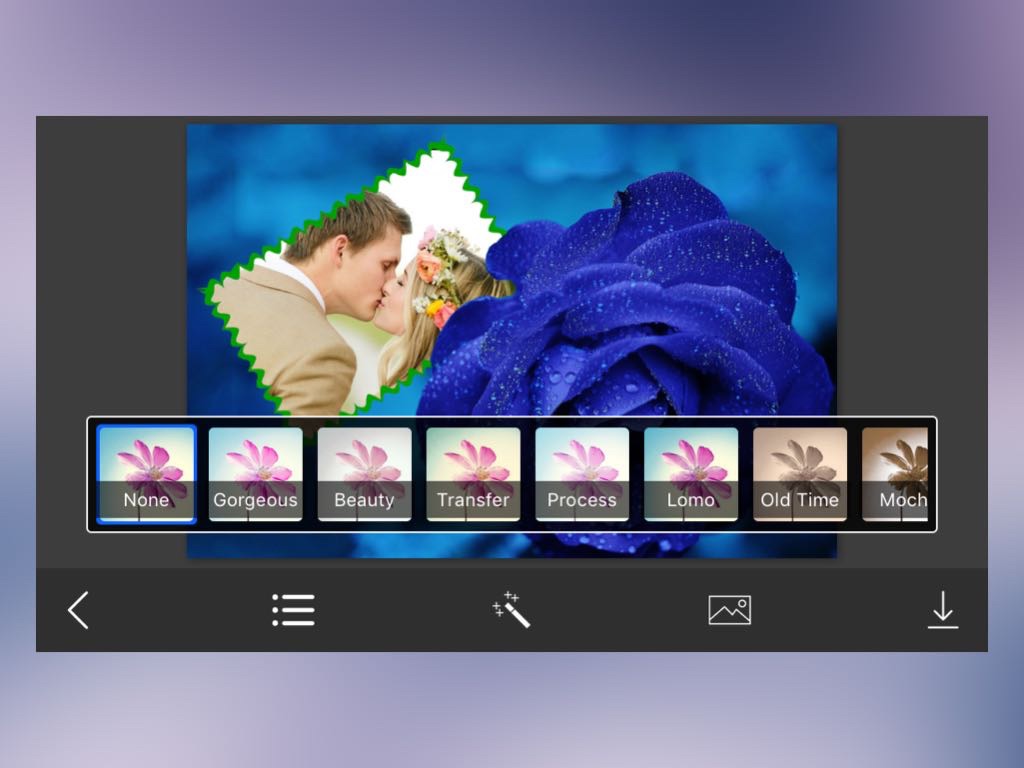Select the magic wand effects icon
Screen dimensions: 1024x768
[x=511, y=610]
